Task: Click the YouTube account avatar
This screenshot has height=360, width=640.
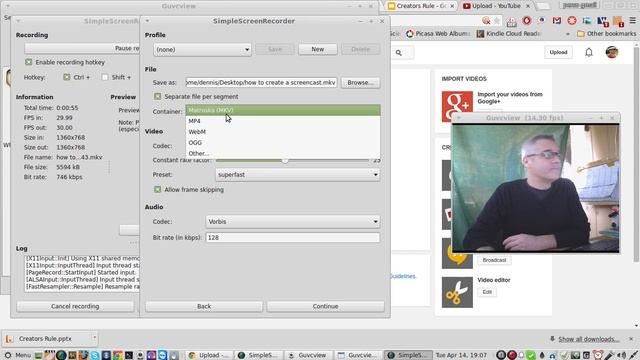Action: click(x=611, y=52)
